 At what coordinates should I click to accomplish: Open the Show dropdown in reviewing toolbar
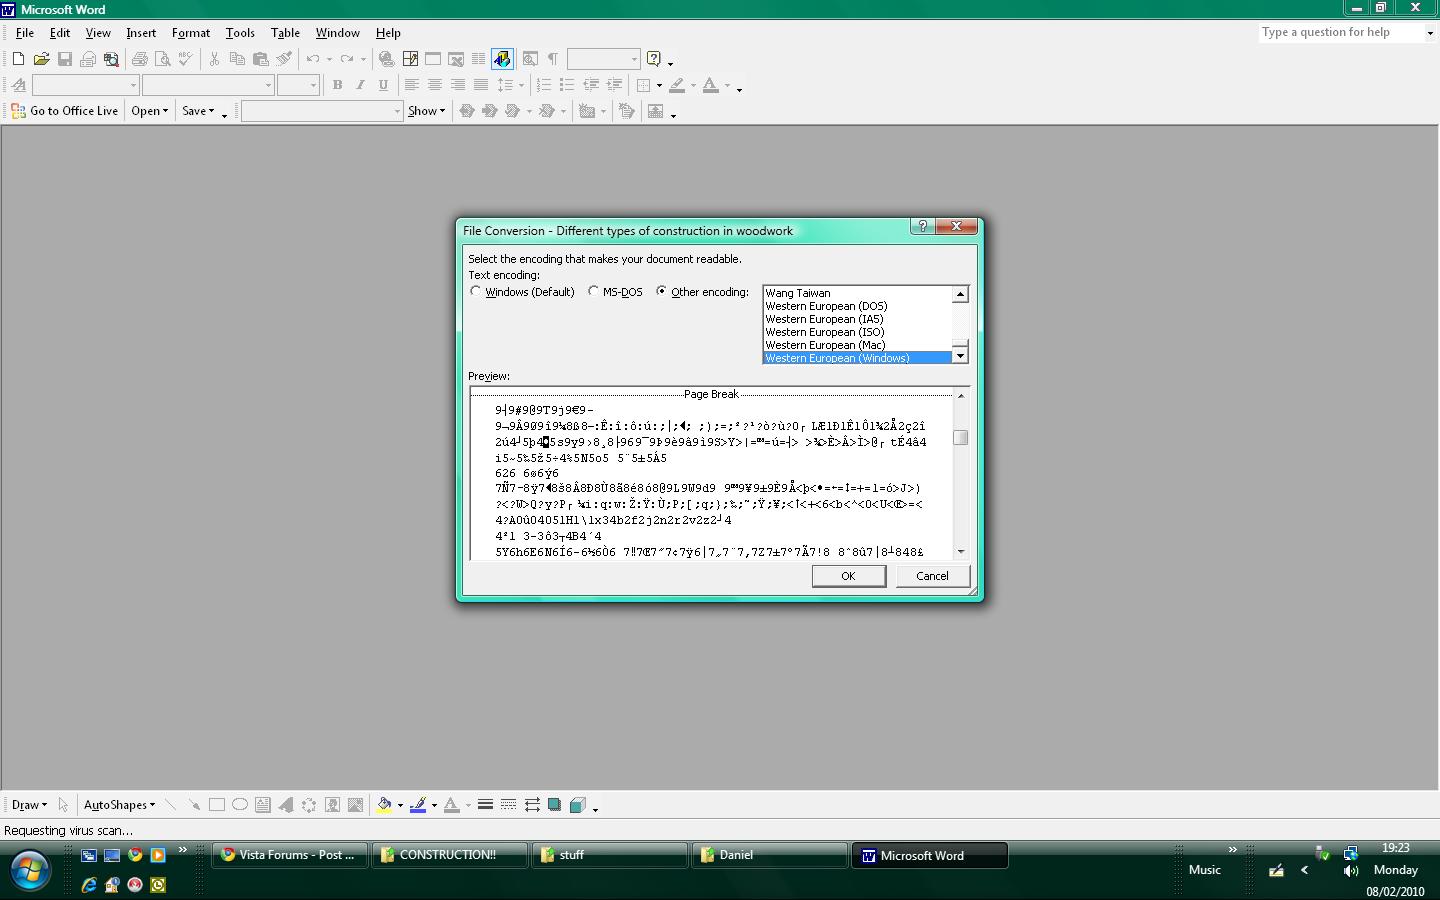[426, 111]
